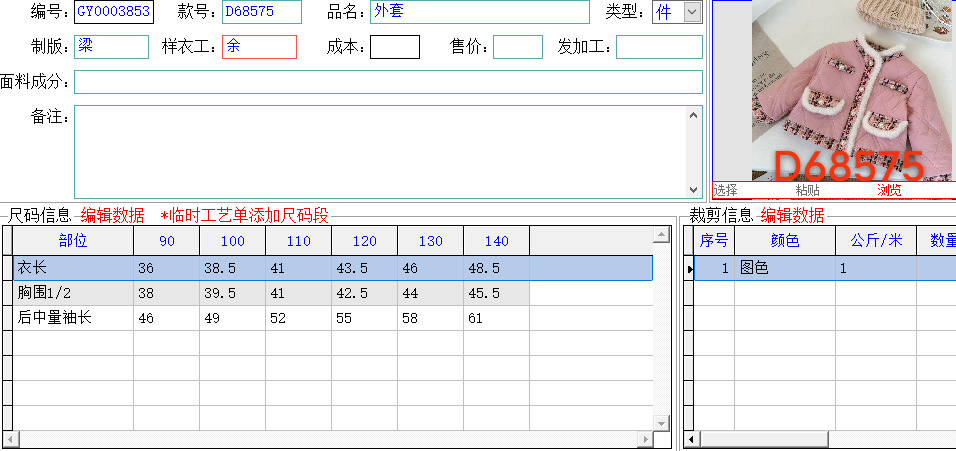
Task: Click 选择 under the product image
Action: click(x=726, y=191)
